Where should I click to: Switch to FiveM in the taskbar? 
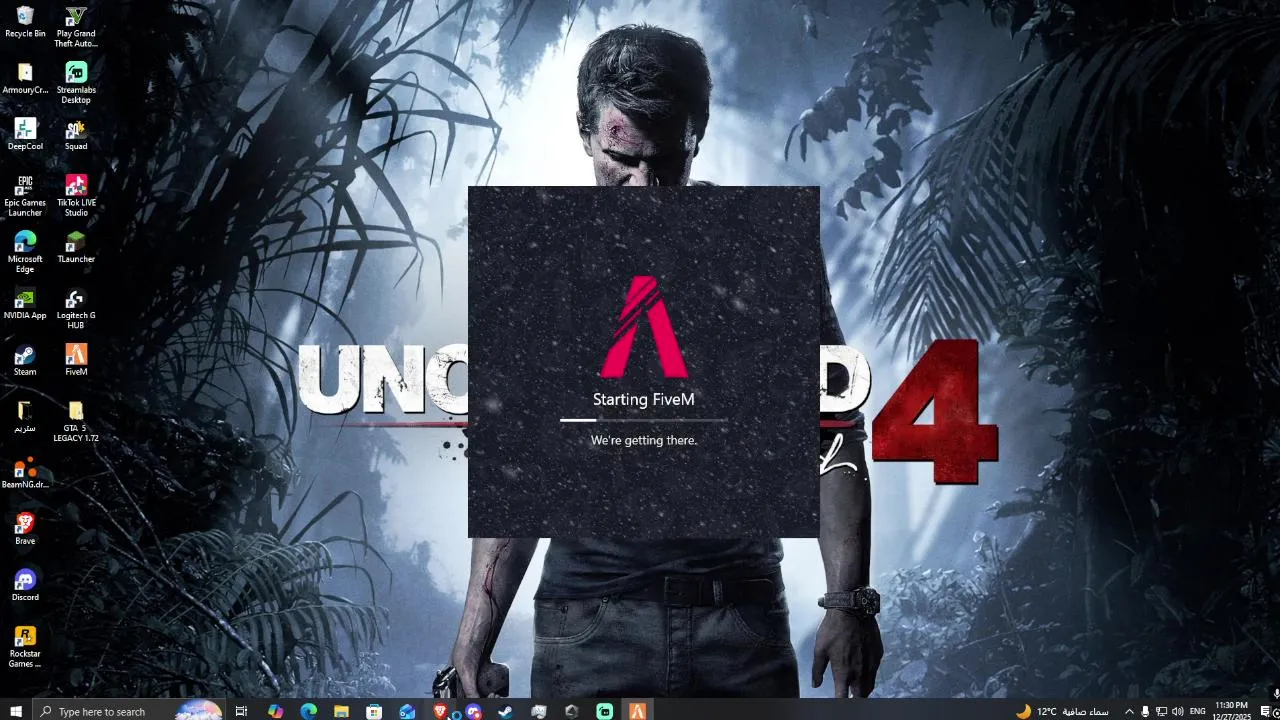(638, 711)
